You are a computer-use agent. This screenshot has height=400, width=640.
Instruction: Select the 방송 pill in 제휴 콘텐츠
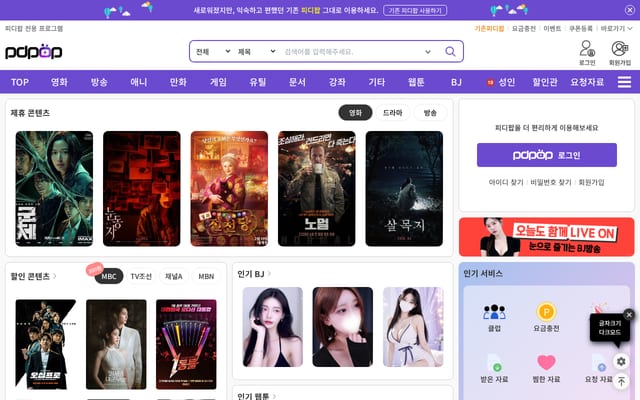[x=430, y=113]
